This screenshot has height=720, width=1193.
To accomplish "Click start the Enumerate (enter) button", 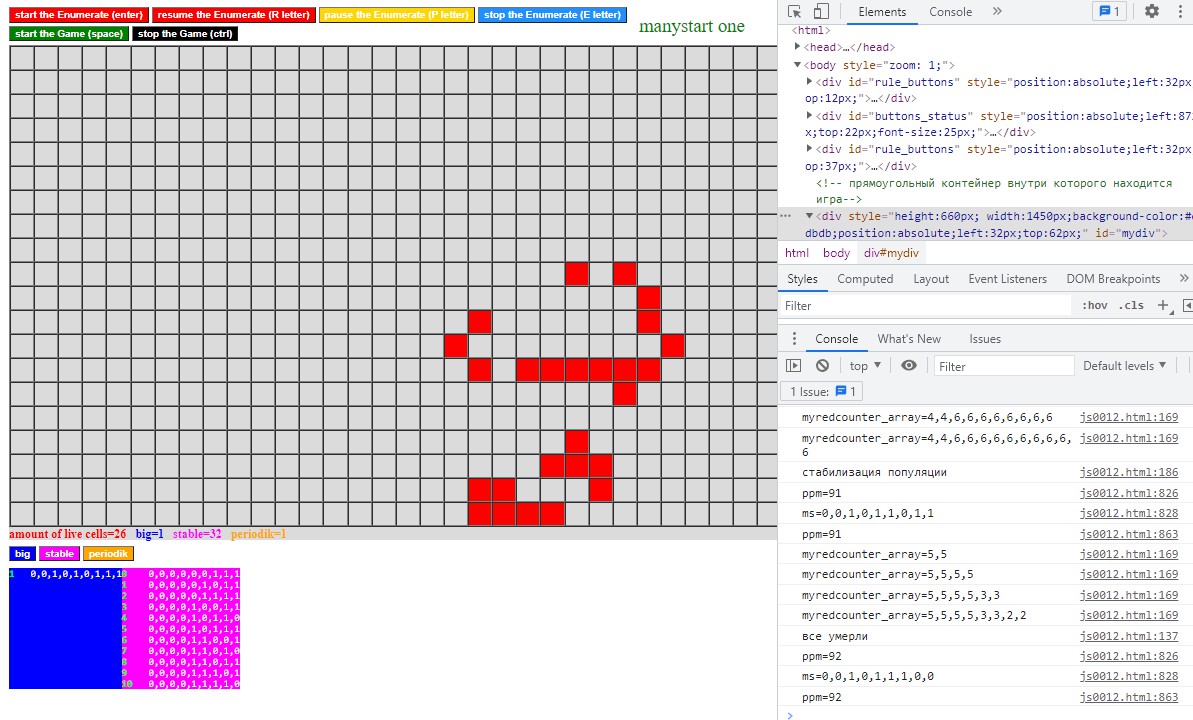I will coord(78,14).
